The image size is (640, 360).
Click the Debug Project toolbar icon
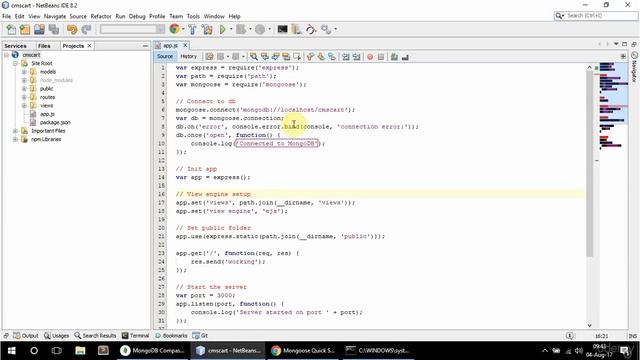tap(241, 29)
